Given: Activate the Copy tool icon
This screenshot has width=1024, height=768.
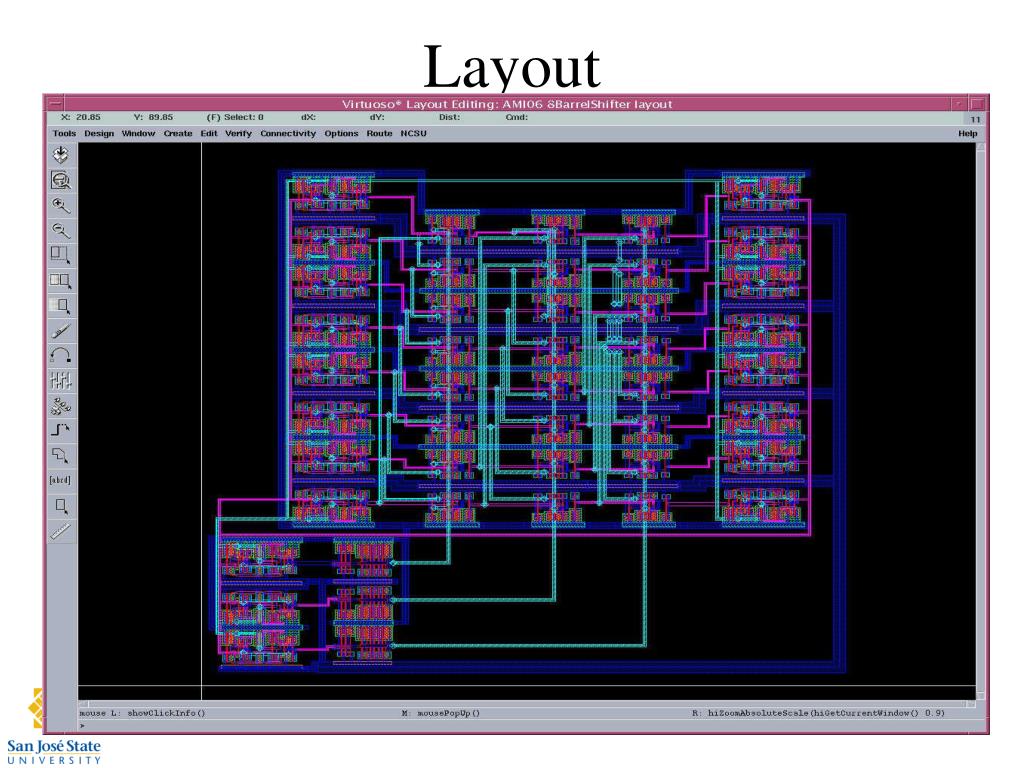Looking at the screenshot, I should point(61,280).
